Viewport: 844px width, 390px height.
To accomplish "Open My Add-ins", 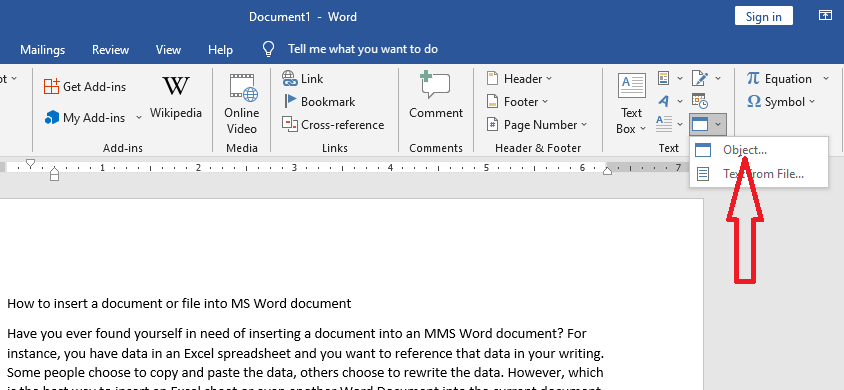I will 85,118.
